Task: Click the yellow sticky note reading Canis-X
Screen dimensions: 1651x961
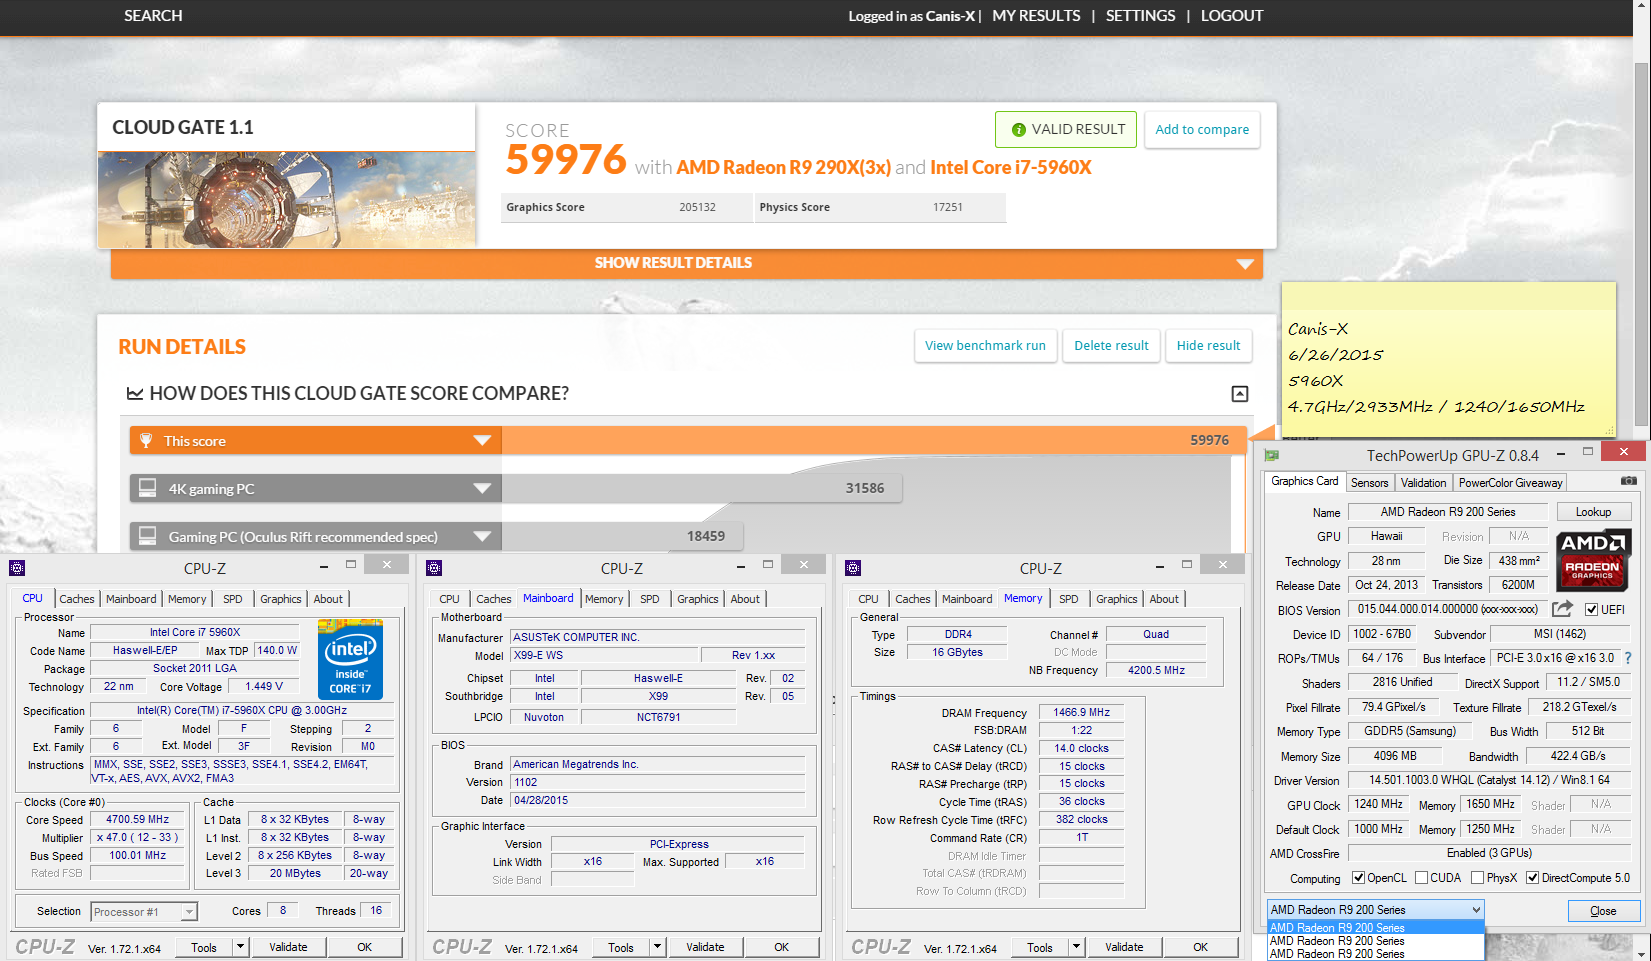Action: point(1448,360)
